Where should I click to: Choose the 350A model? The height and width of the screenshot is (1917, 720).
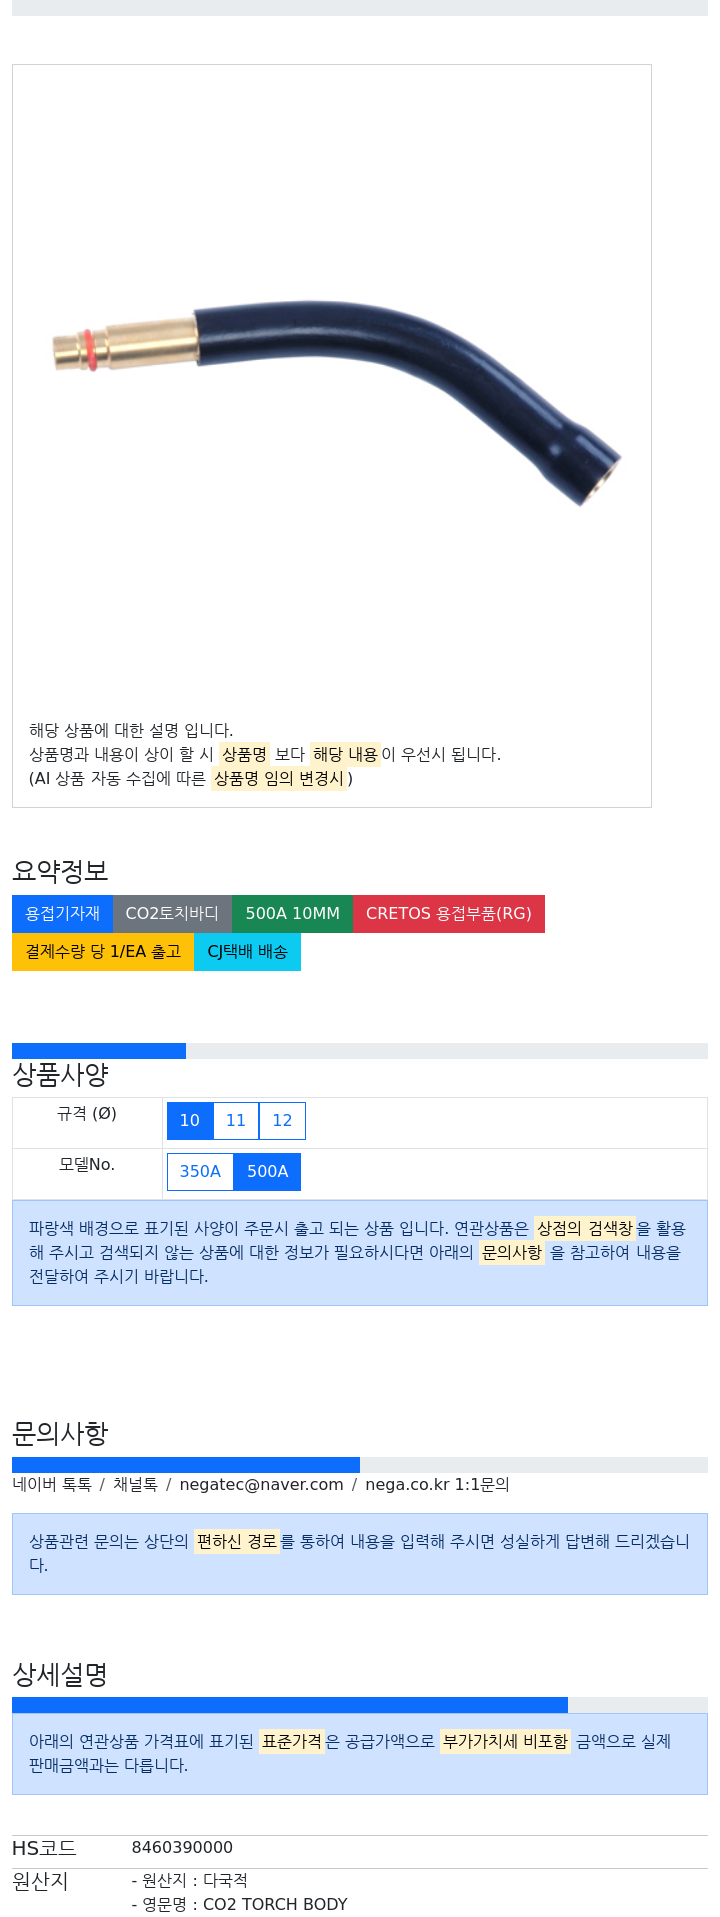coord(200,1172)
